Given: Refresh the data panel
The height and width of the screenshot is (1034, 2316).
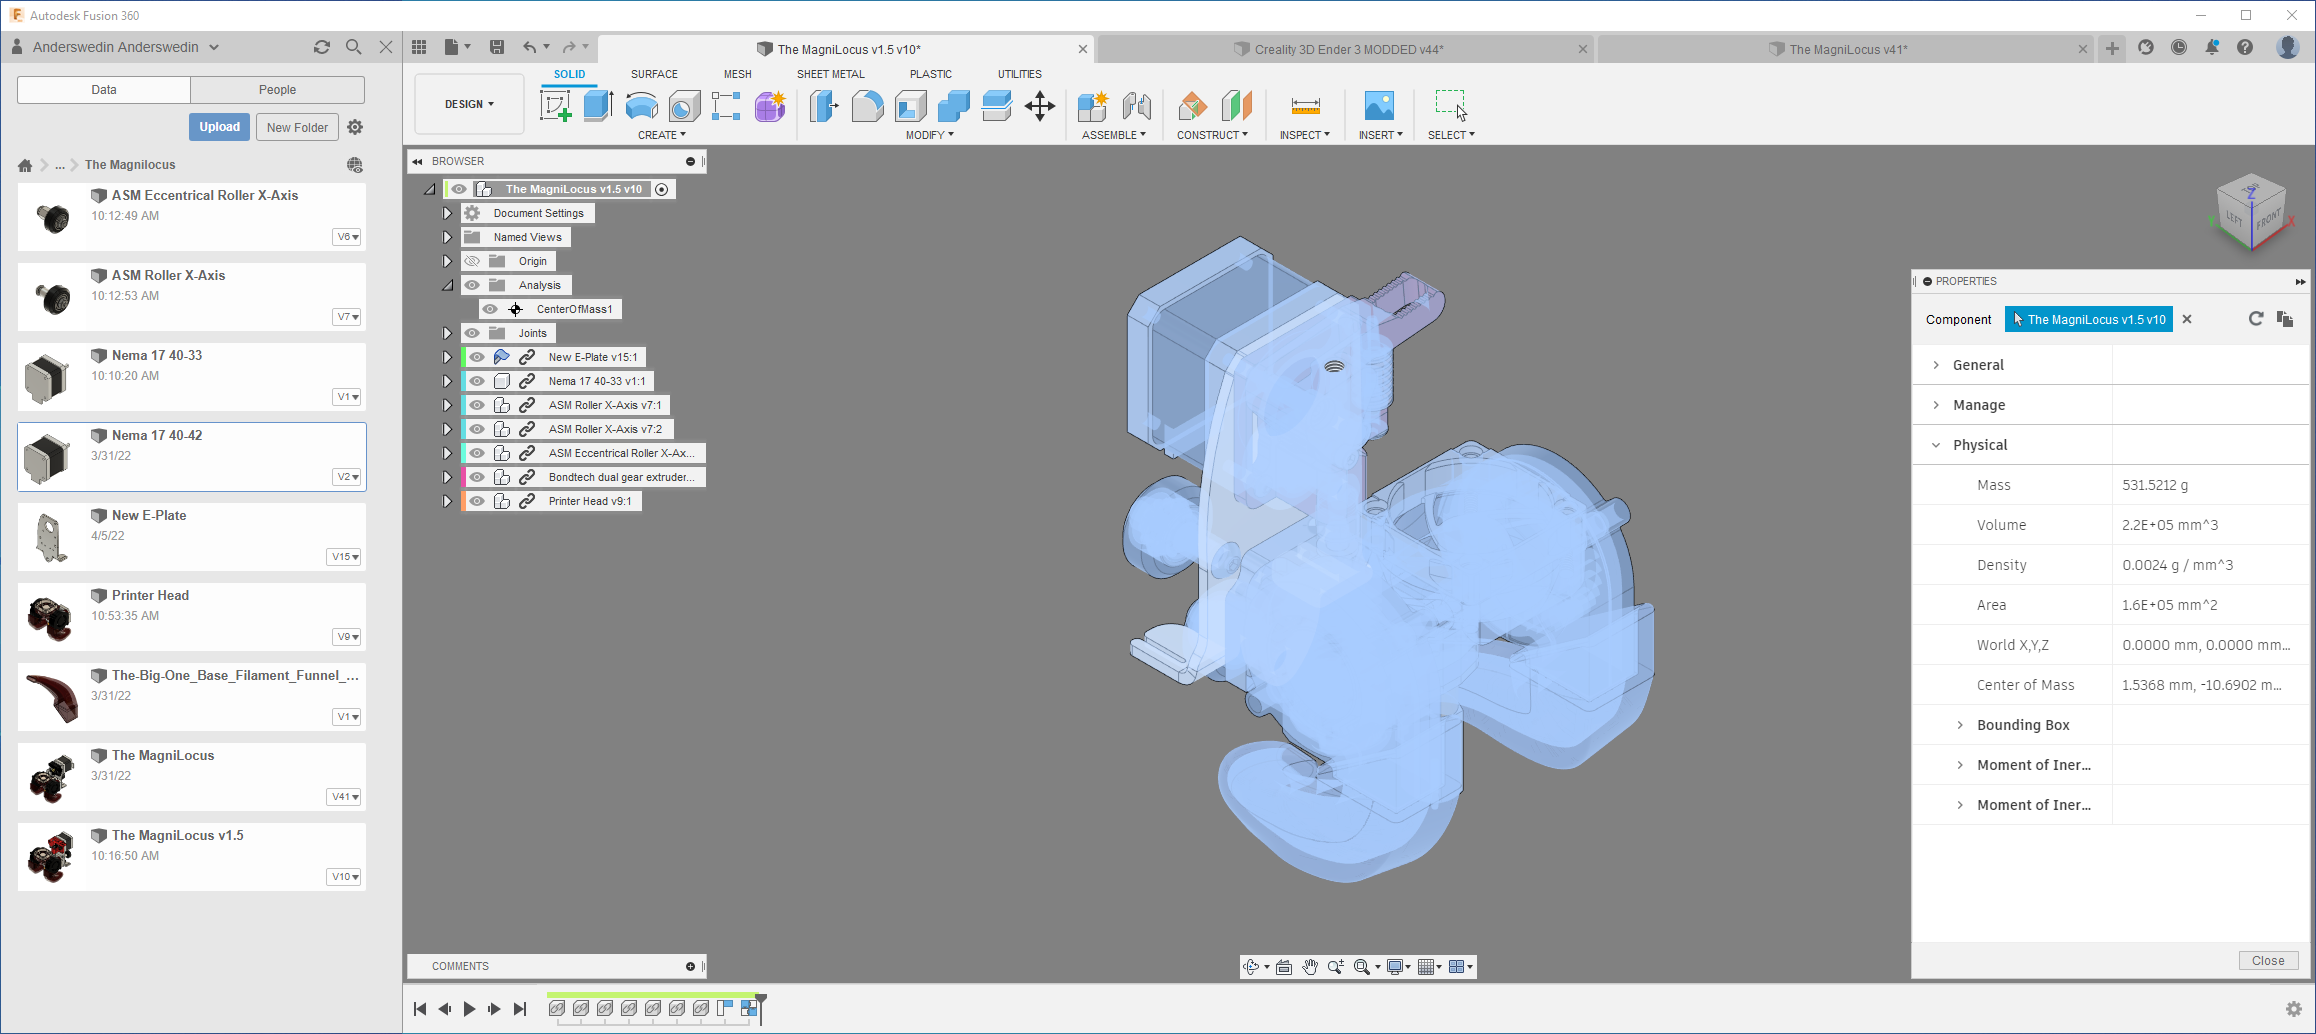Looking at the screenshot, I should coord(322,47).
